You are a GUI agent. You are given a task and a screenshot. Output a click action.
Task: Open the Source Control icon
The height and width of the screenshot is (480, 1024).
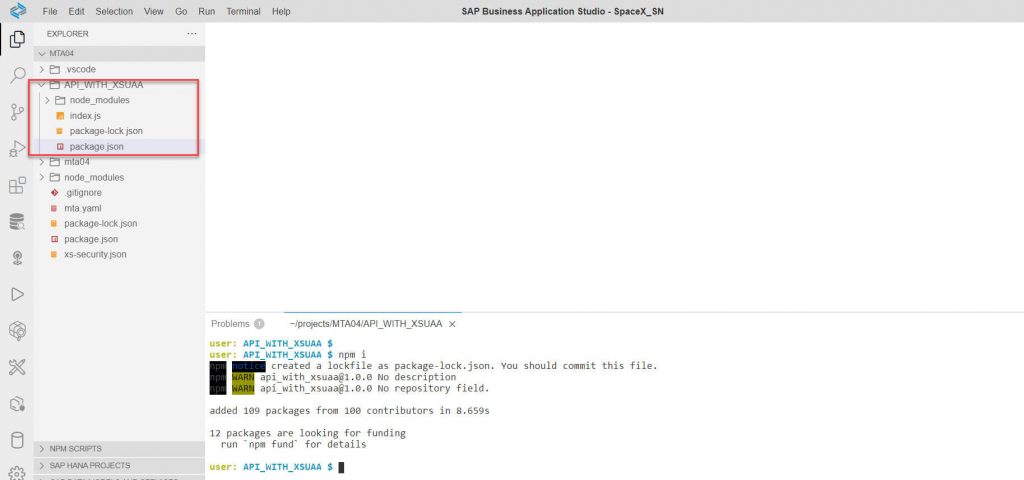coord(18,112)
